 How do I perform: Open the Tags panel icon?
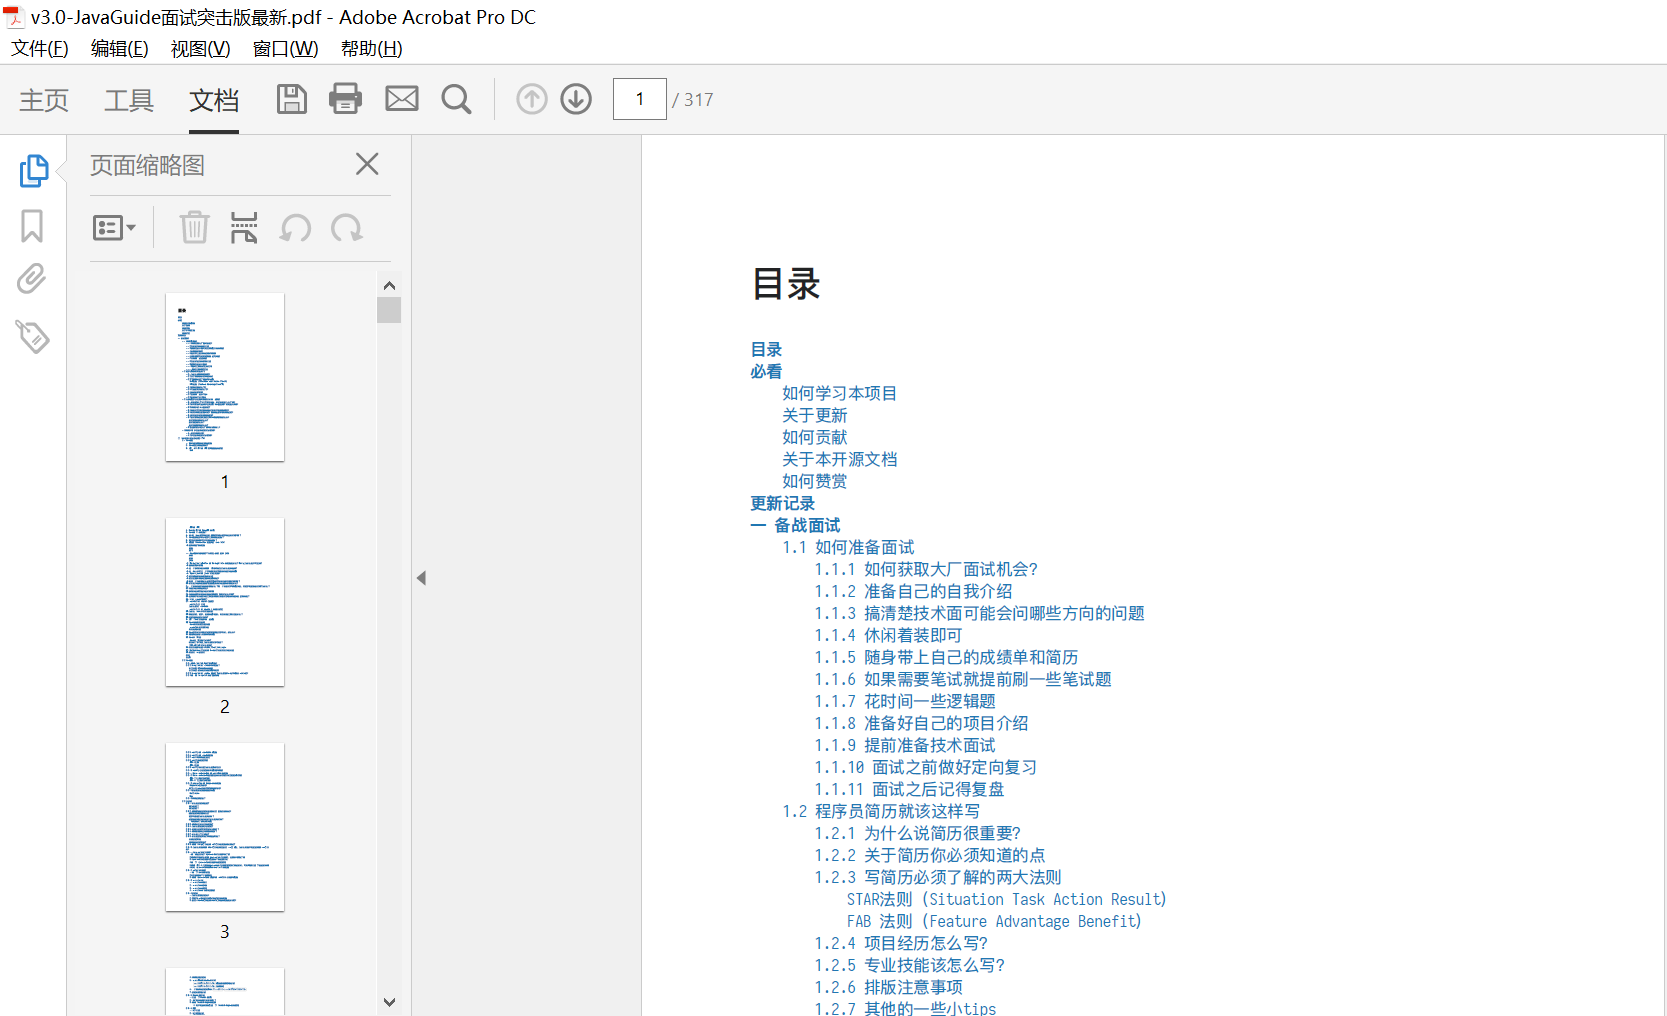32,337
